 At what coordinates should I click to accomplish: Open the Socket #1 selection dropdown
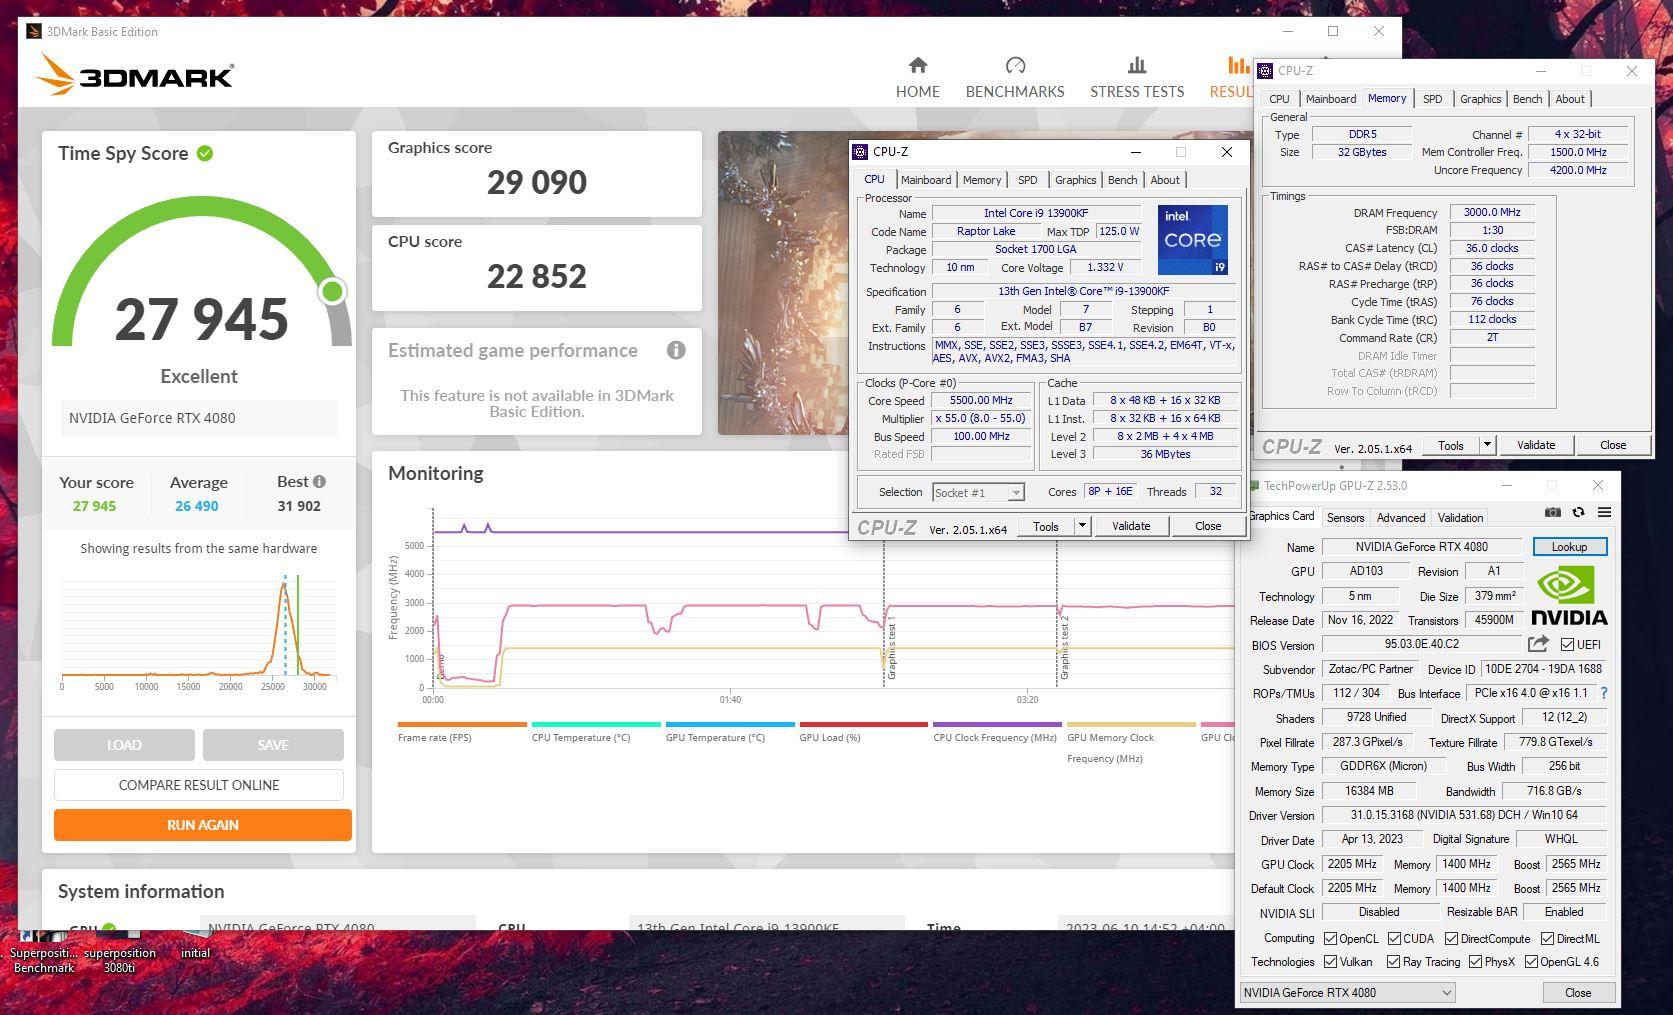point(1015,492)
